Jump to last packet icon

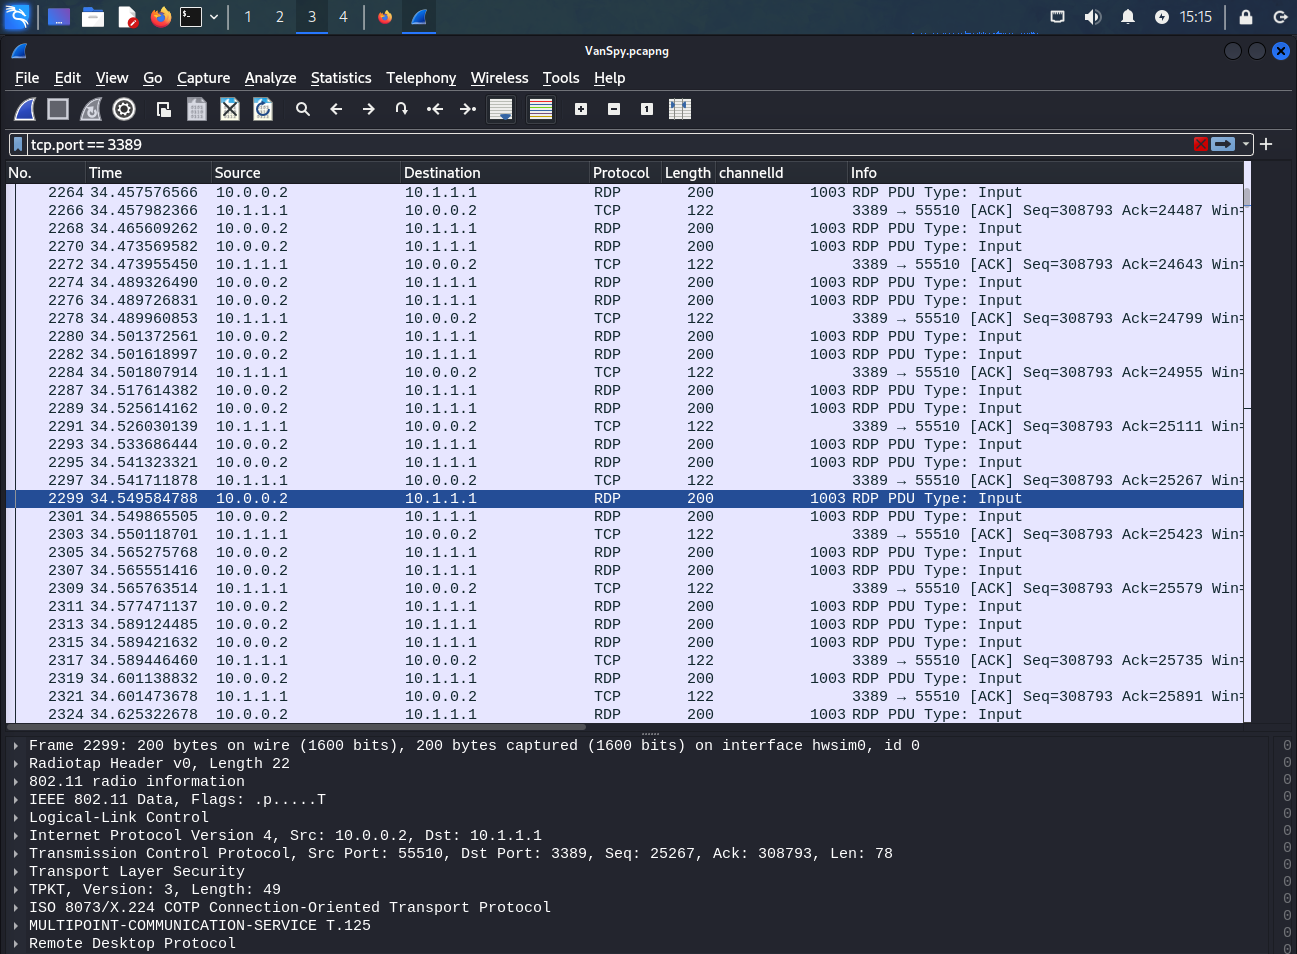[x=468, y=109]
